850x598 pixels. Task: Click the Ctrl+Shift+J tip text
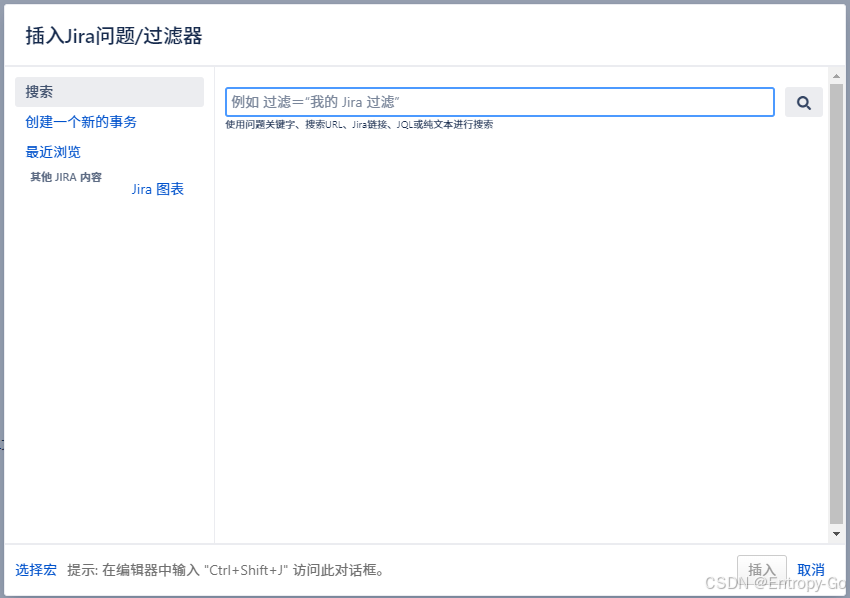[x=227, y=570]
